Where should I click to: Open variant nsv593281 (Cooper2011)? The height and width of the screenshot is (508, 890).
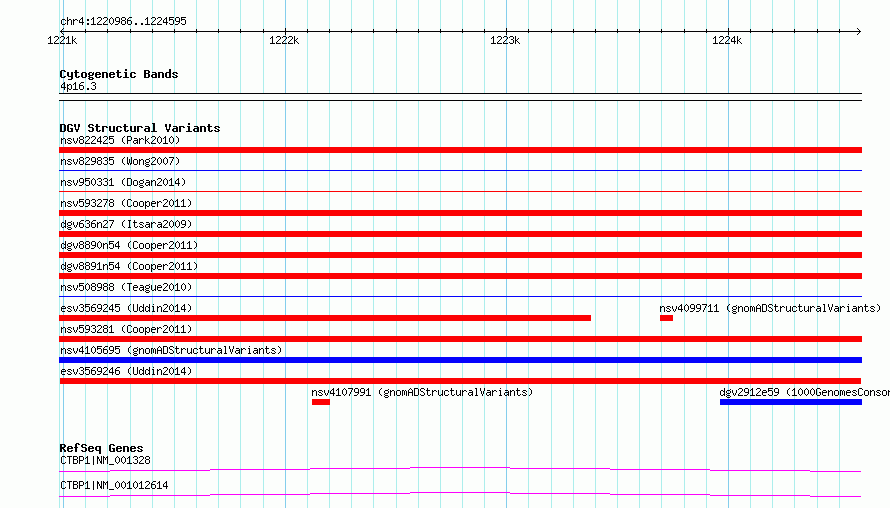coord(126,329)
